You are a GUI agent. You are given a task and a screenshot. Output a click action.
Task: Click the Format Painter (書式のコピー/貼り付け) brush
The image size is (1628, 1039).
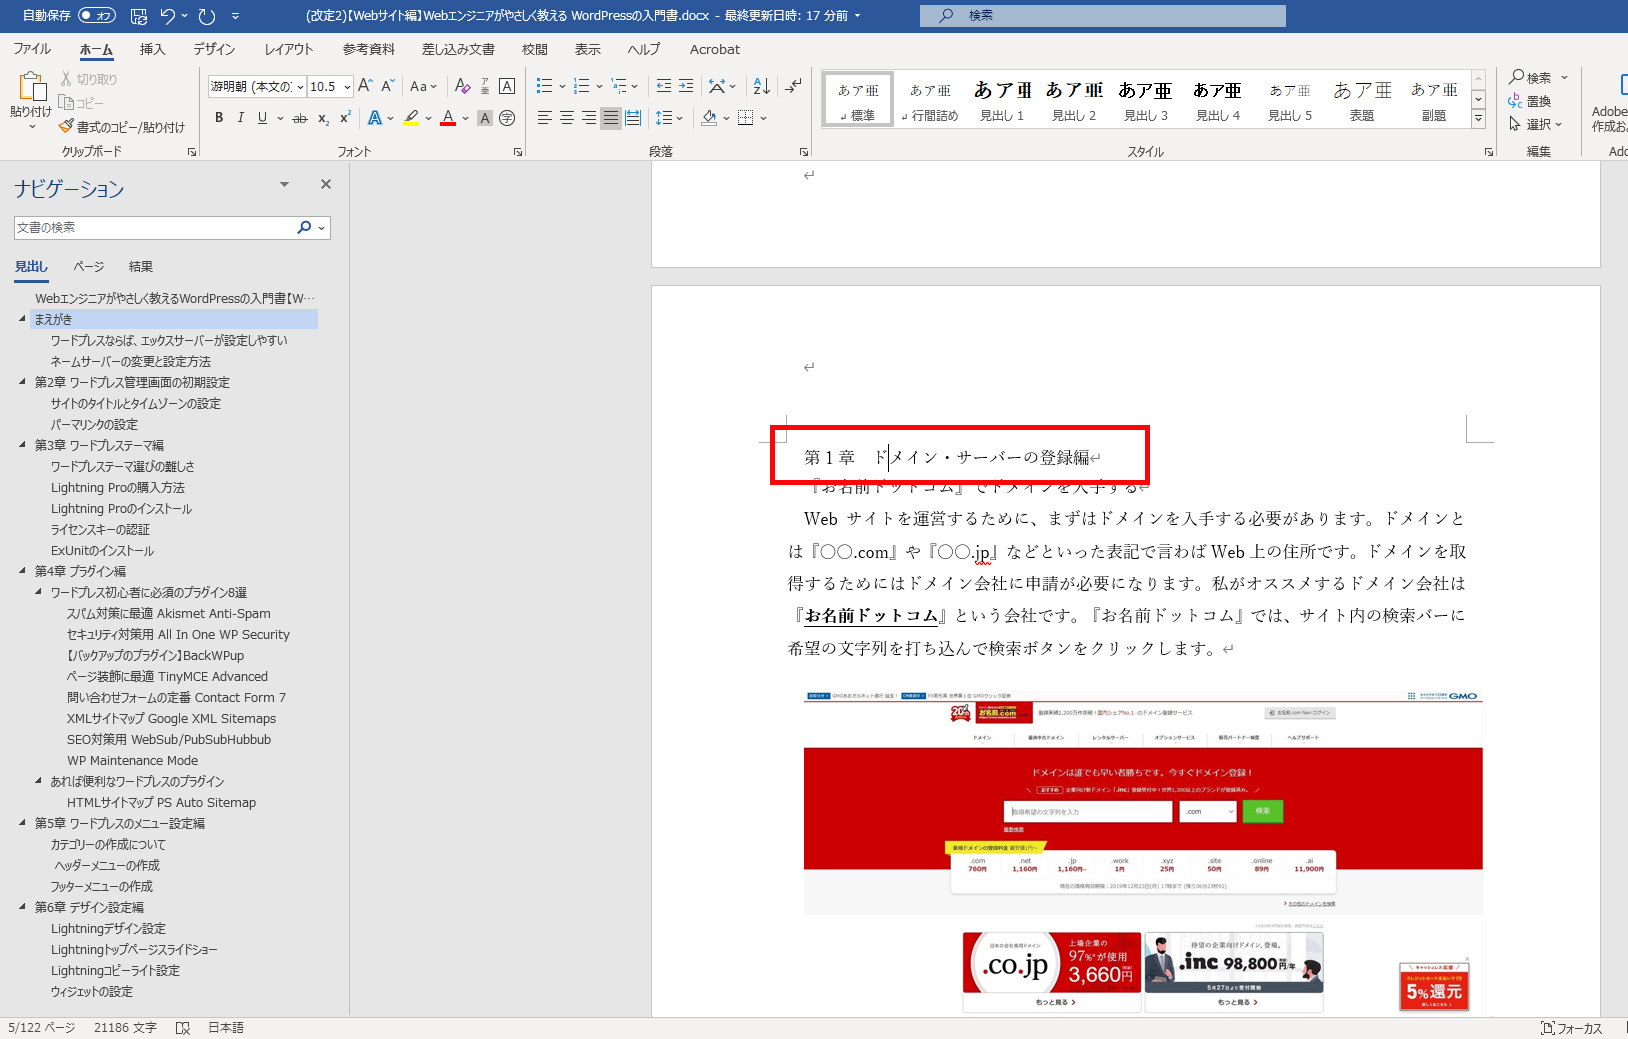point(66,127)
